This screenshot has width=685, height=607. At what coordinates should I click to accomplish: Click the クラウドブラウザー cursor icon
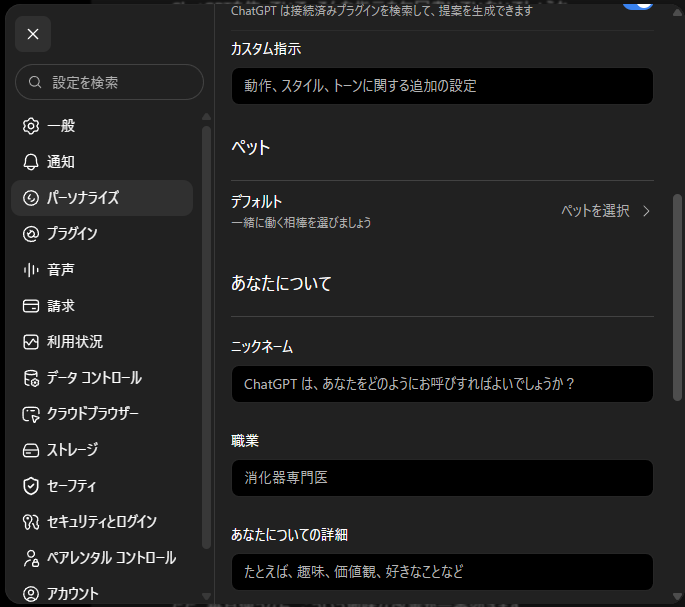pyautogui.click(x=31, y=414)
